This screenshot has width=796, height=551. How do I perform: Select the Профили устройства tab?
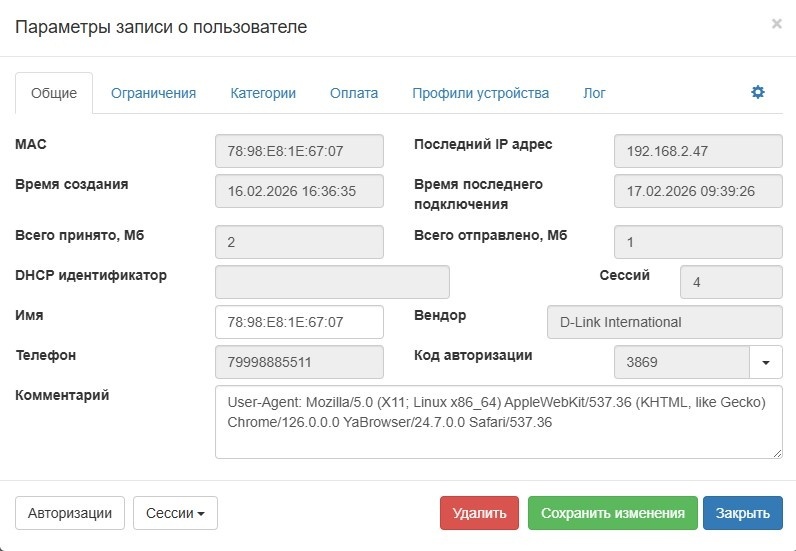coord(480,93)
